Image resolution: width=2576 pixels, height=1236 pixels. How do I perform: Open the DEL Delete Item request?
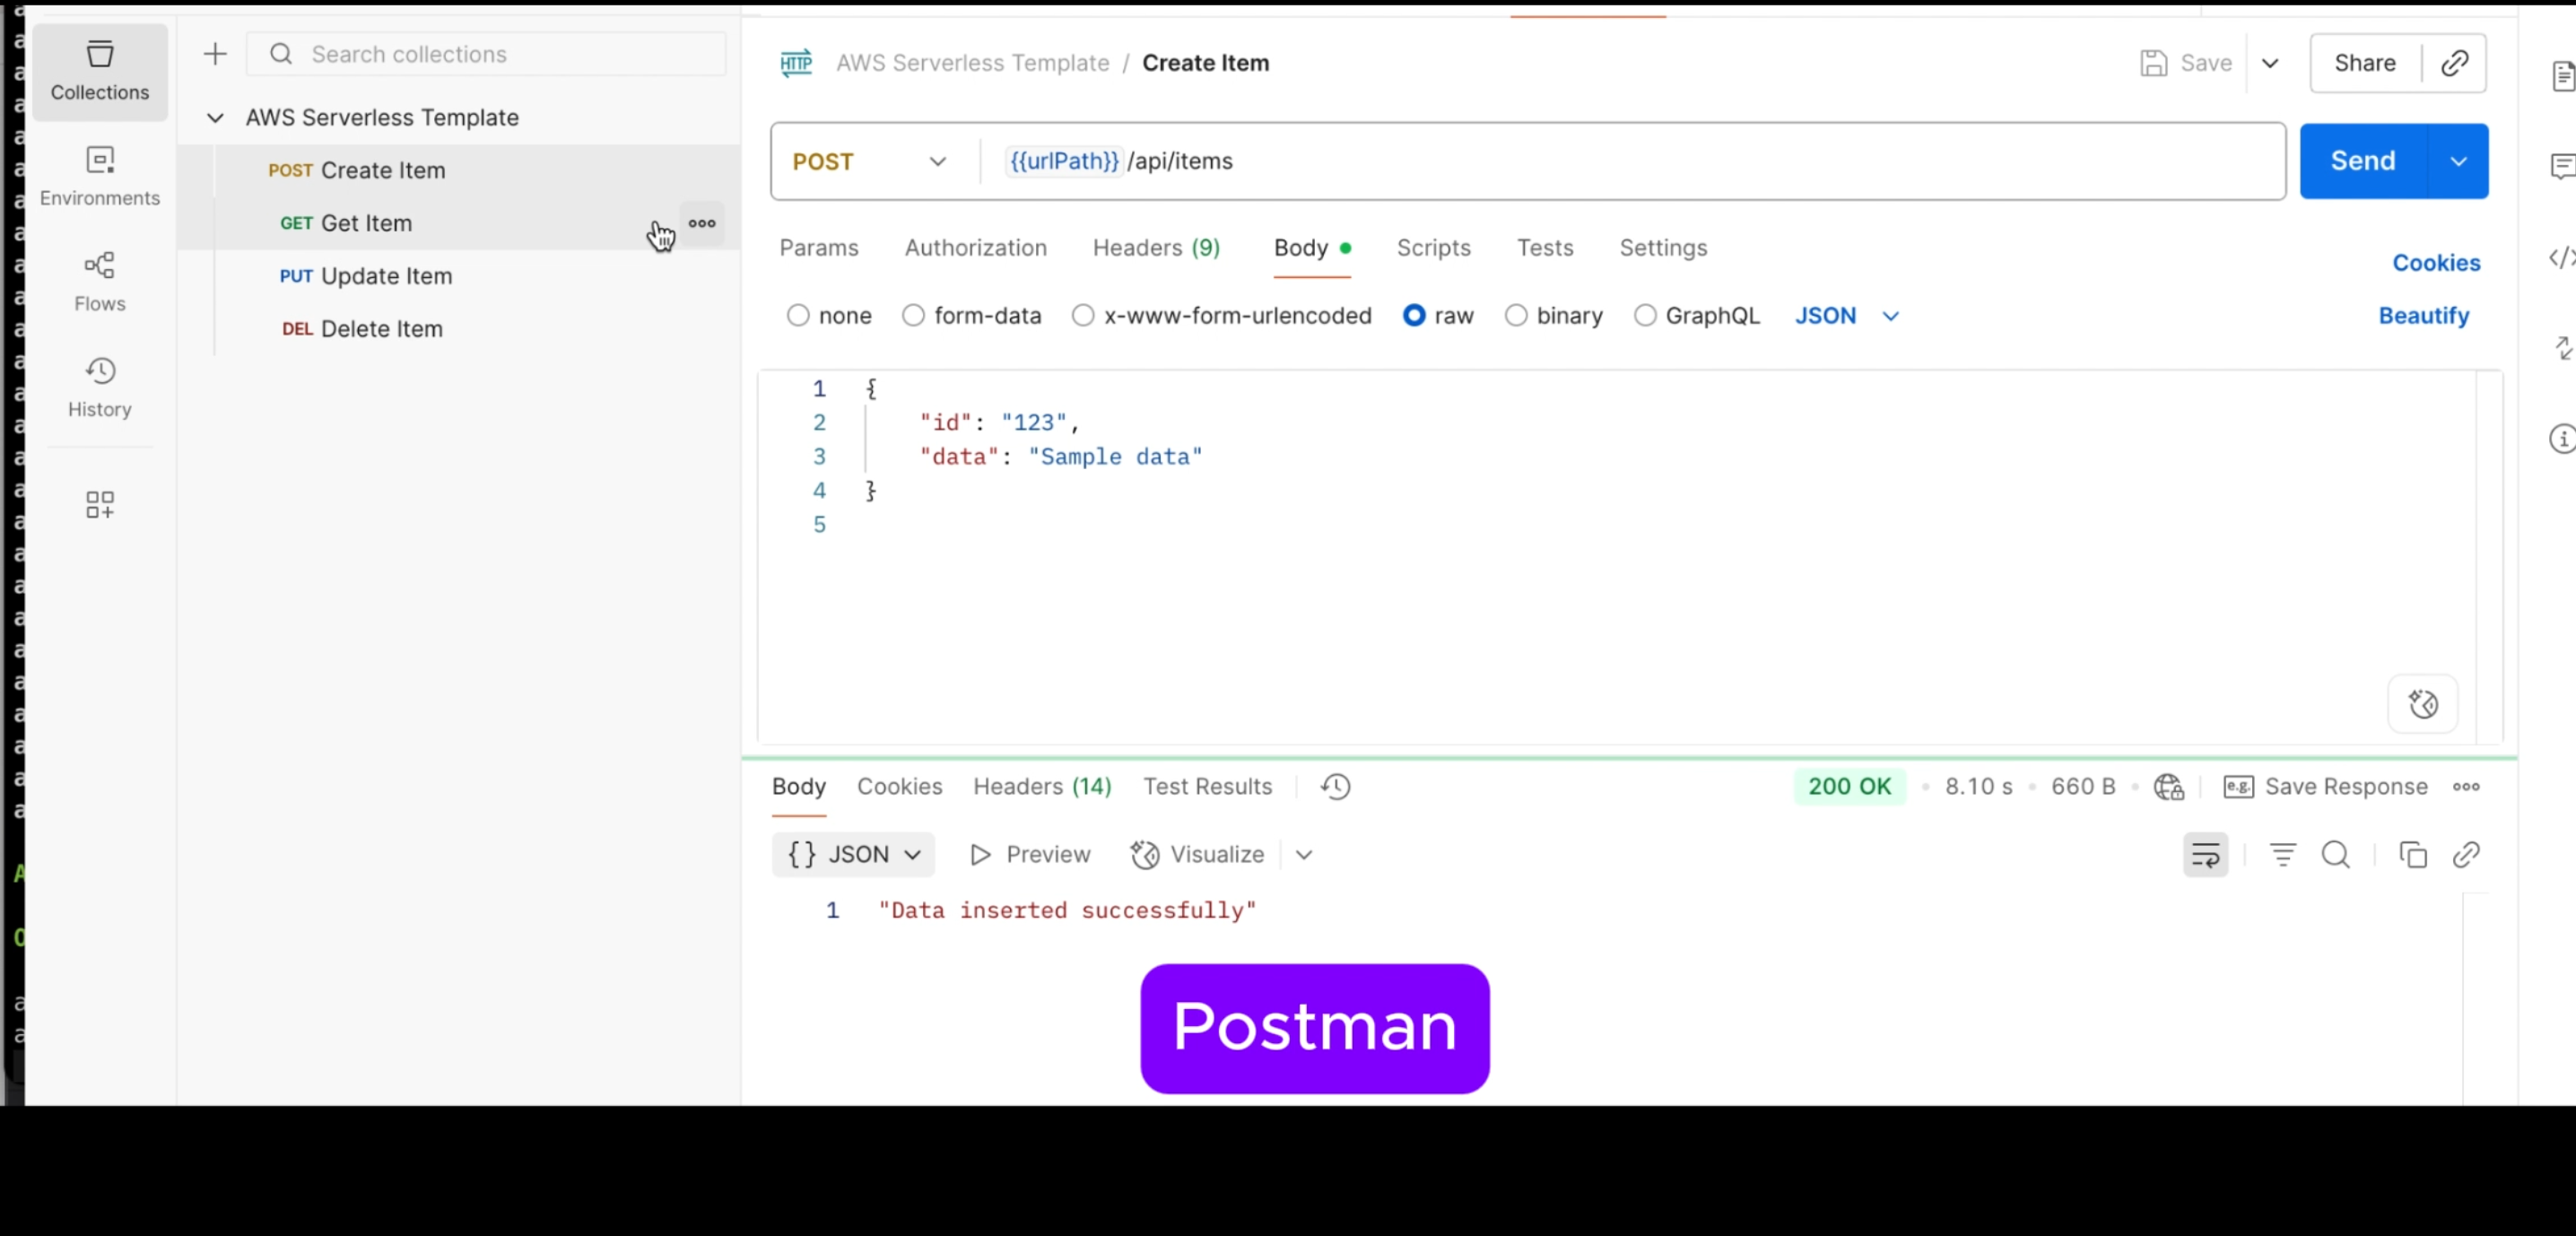(458, 329)
